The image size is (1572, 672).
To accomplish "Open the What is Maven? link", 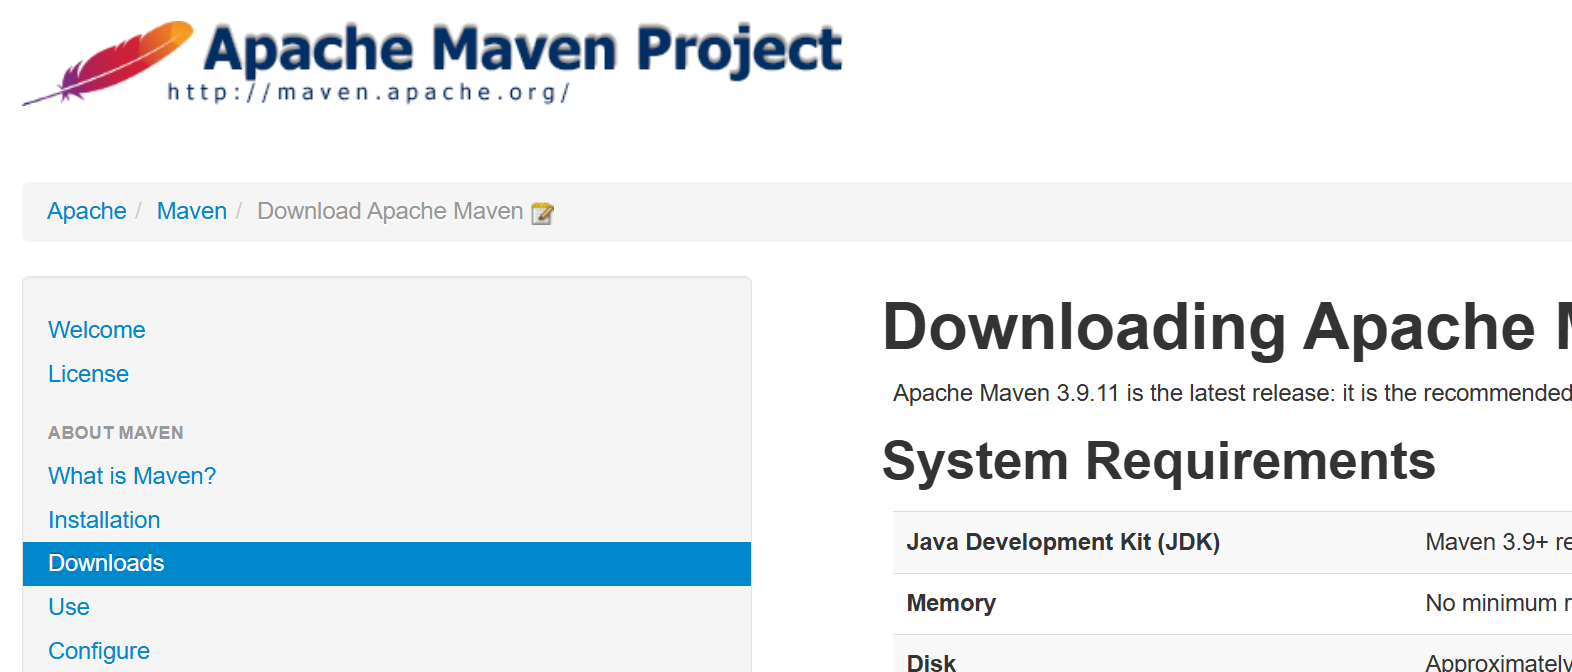I will click(132, 476).
